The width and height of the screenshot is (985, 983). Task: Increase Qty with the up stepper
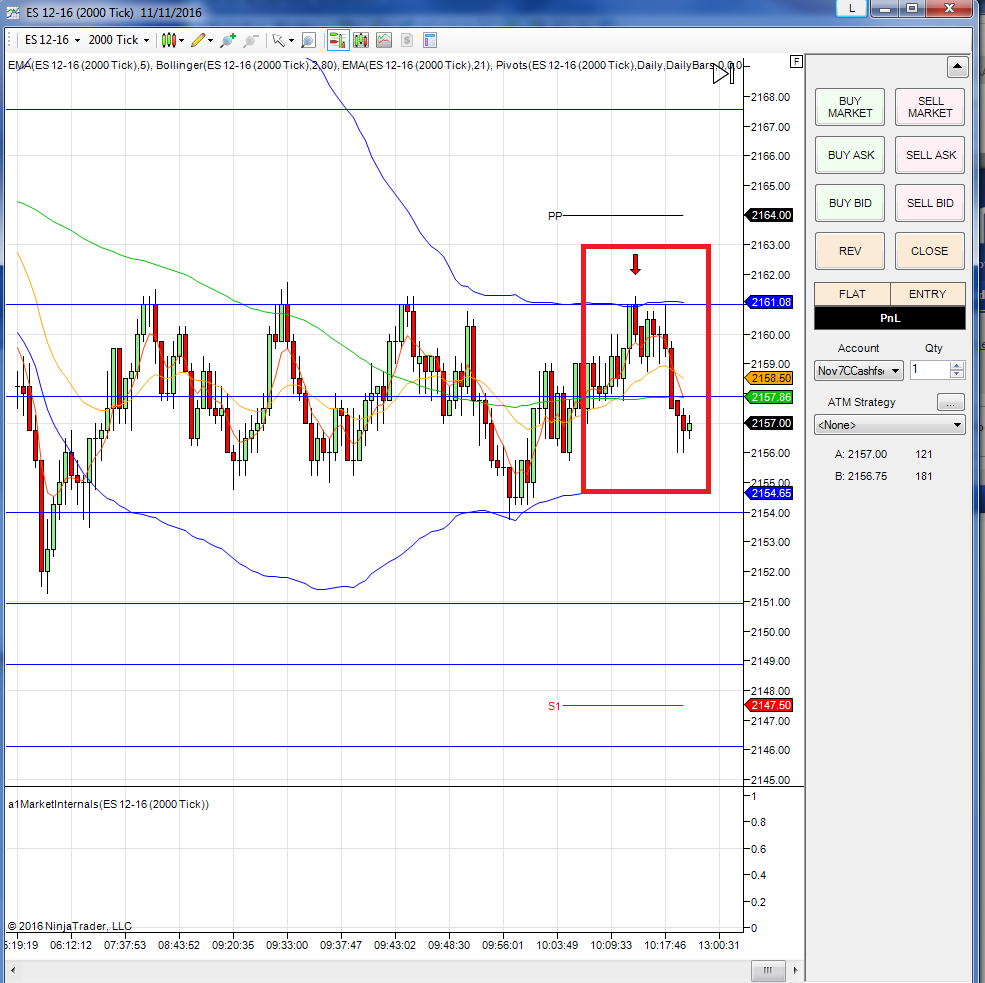(x=957, y=366)
